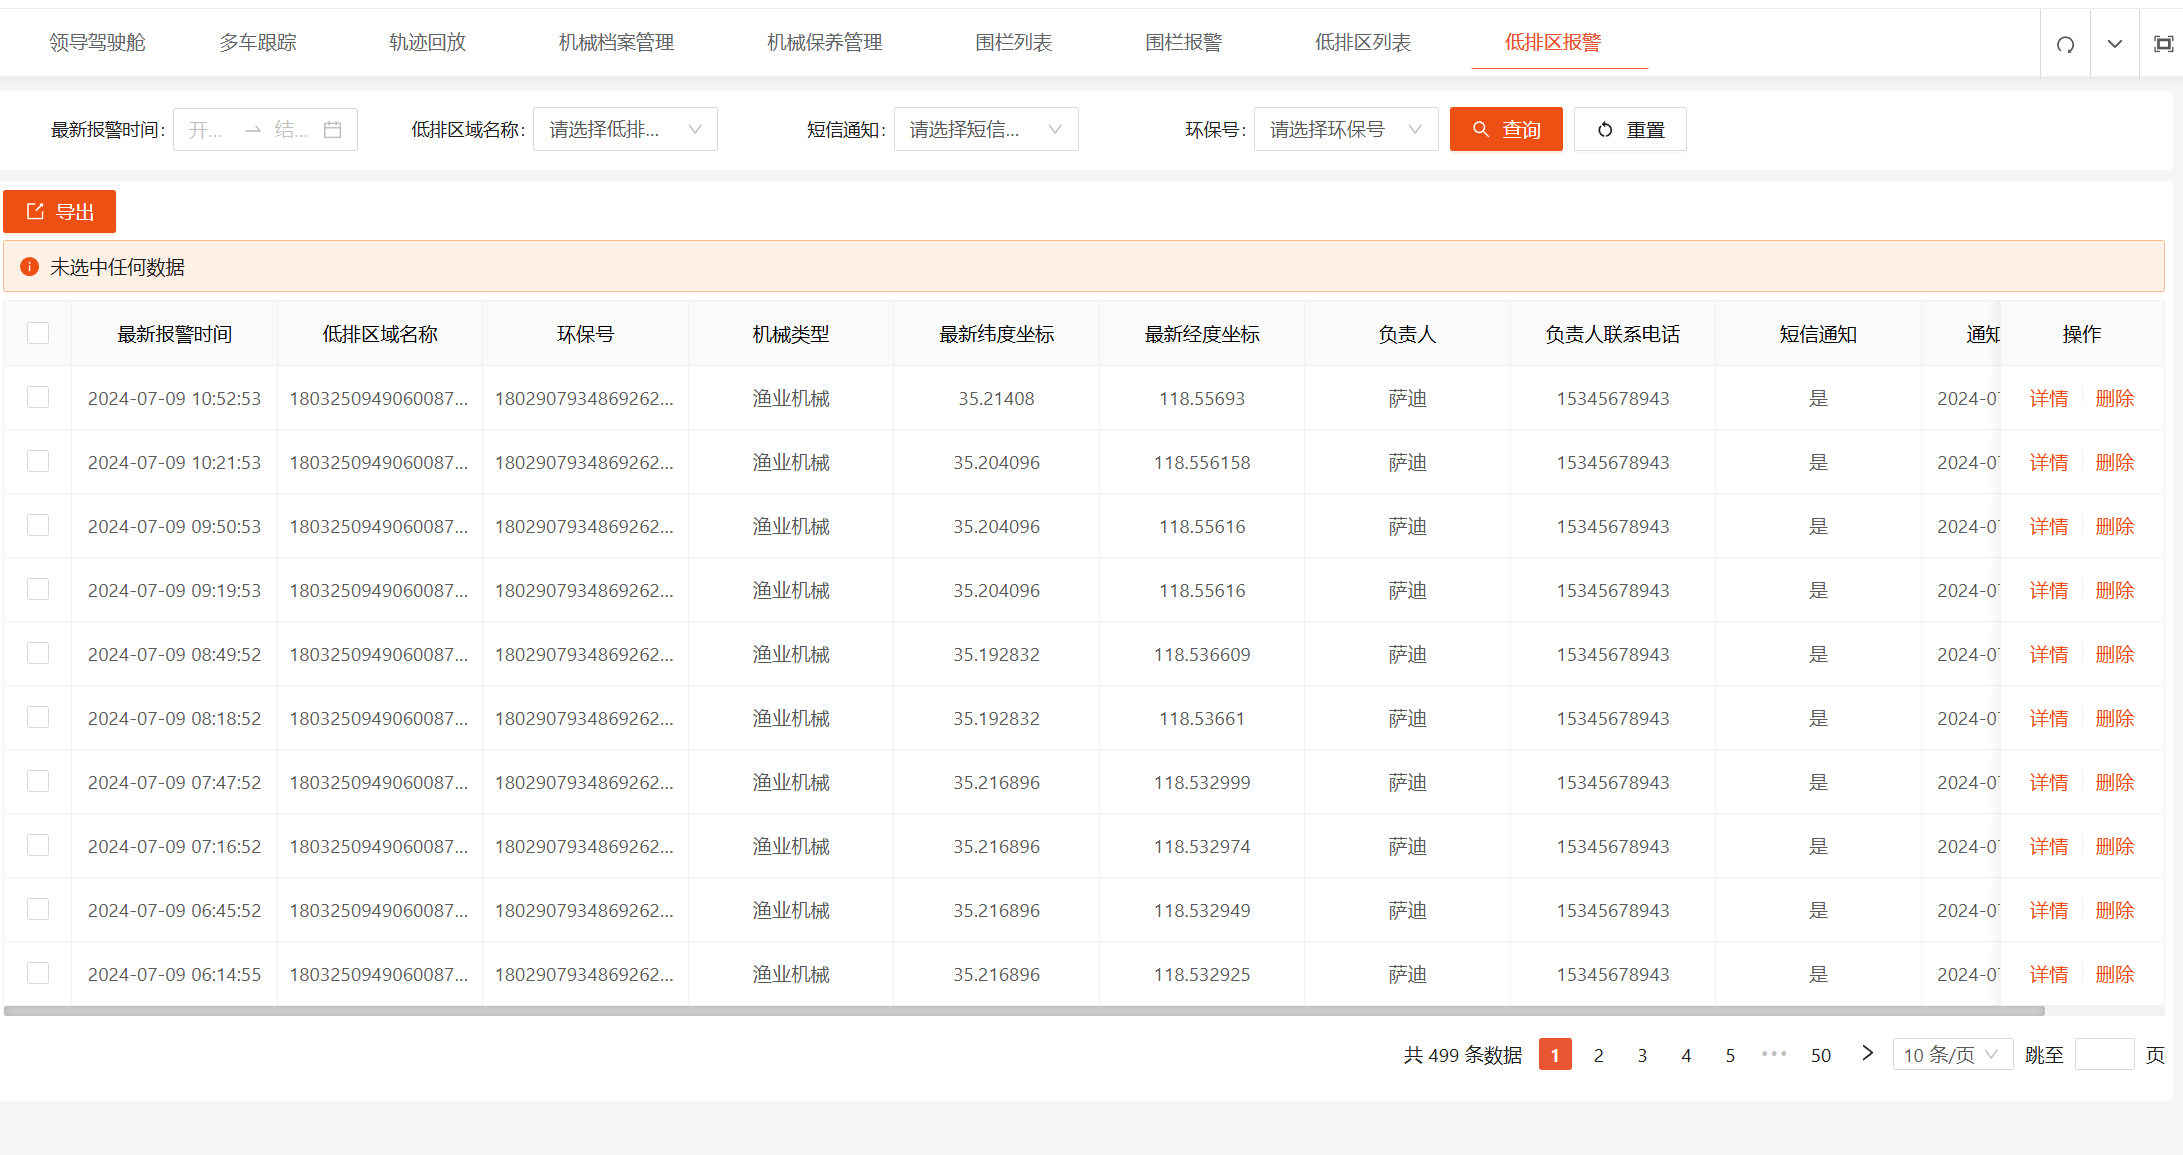The image size is (2183, 1155).
Task: Open 详情 for the 10:52:53 row
Action: pyautogui.click(x=2048, y=398)
